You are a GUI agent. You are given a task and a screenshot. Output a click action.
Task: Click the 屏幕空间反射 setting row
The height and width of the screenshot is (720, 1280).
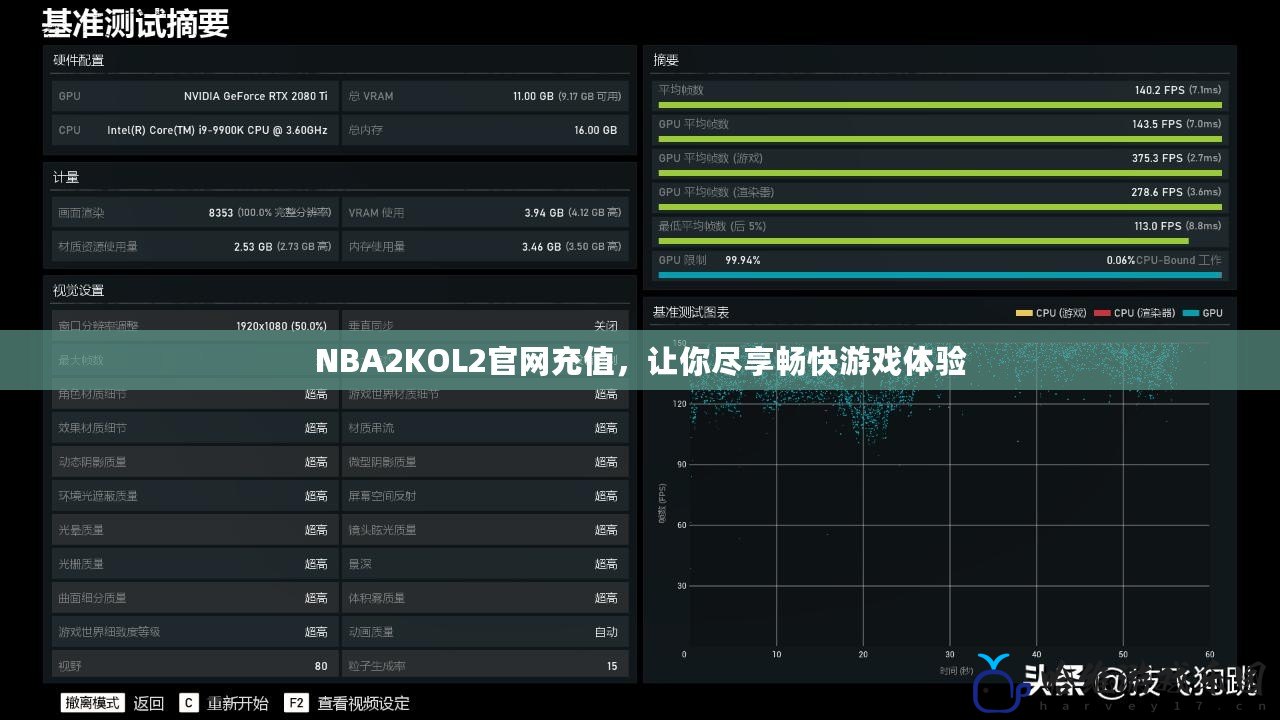(x=485, y=496)
